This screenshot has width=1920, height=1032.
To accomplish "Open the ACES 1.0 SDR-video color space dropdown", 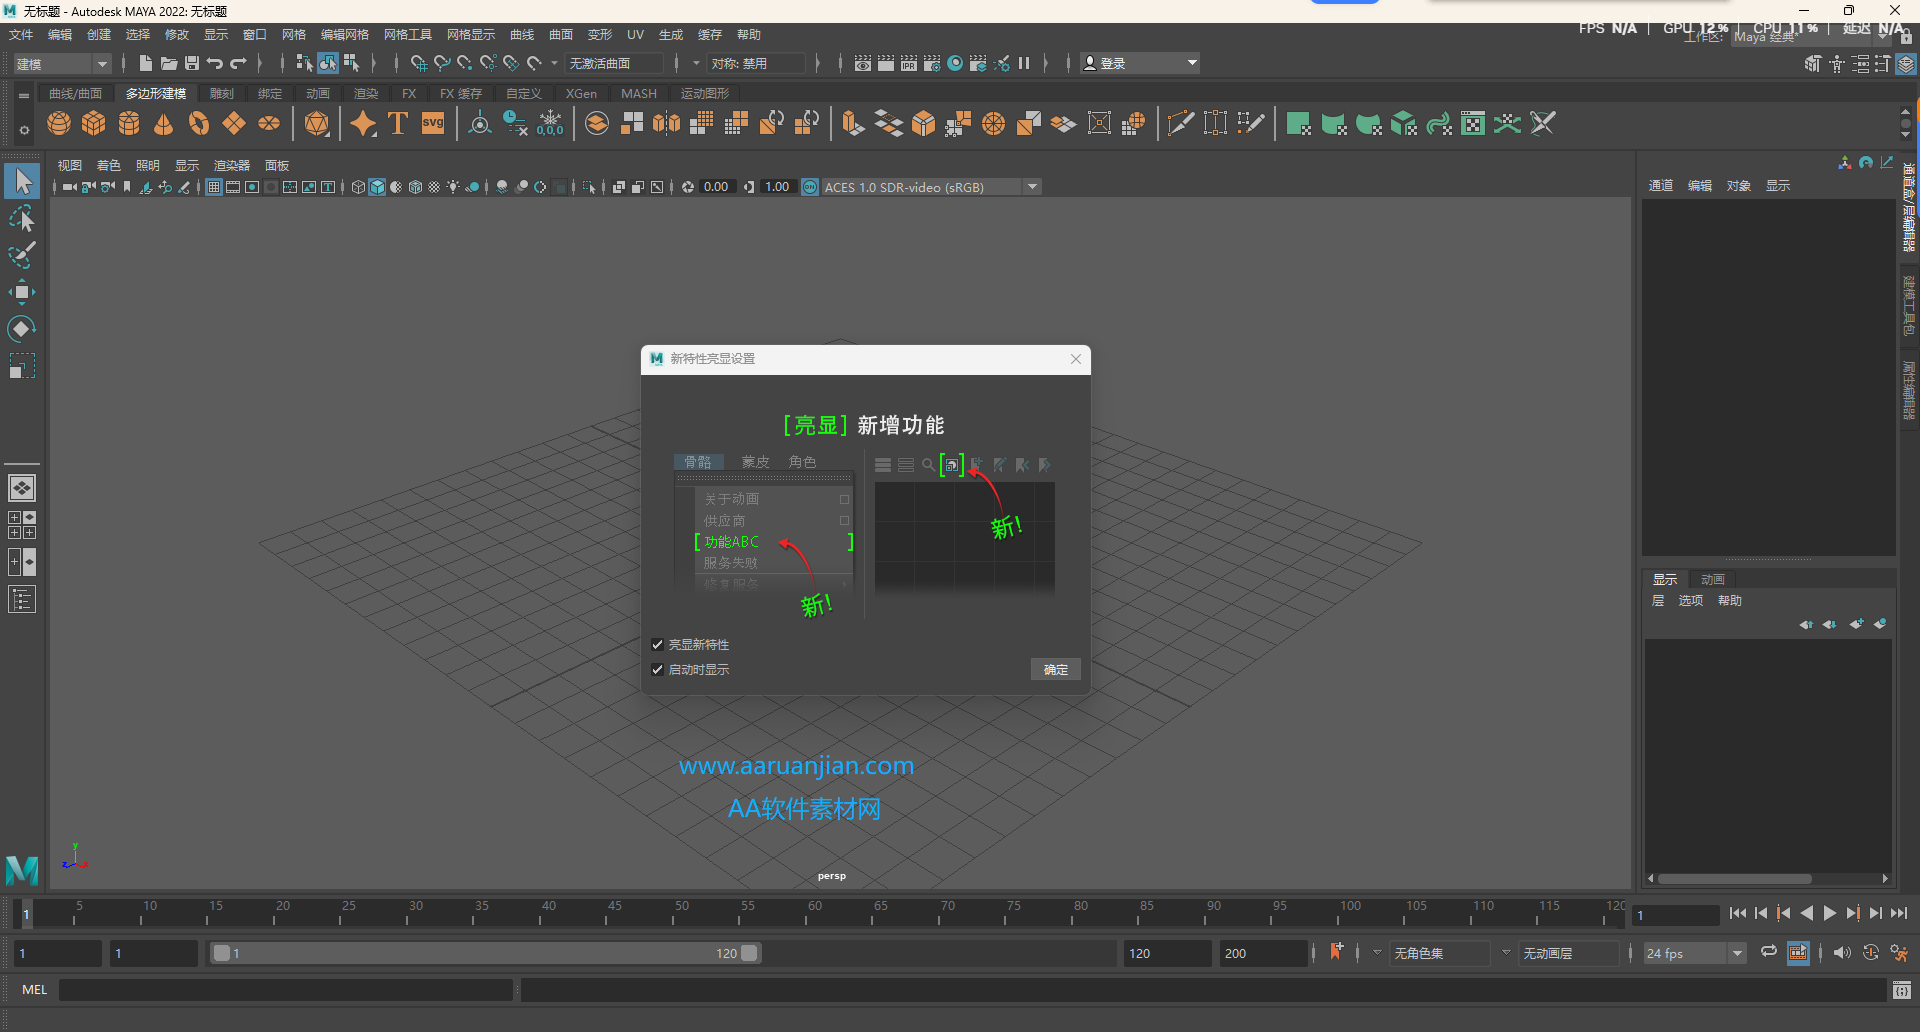I will click(x=1033, y=186).
